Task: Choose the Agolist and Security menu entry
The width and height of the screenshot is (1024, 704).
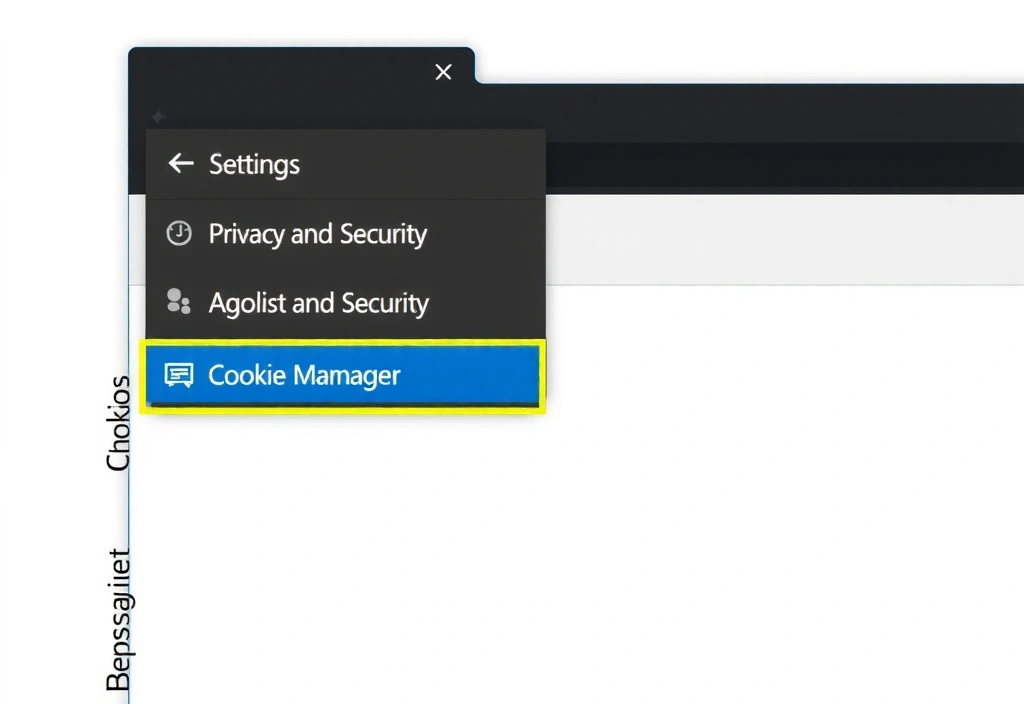Action: click(318, 303)
